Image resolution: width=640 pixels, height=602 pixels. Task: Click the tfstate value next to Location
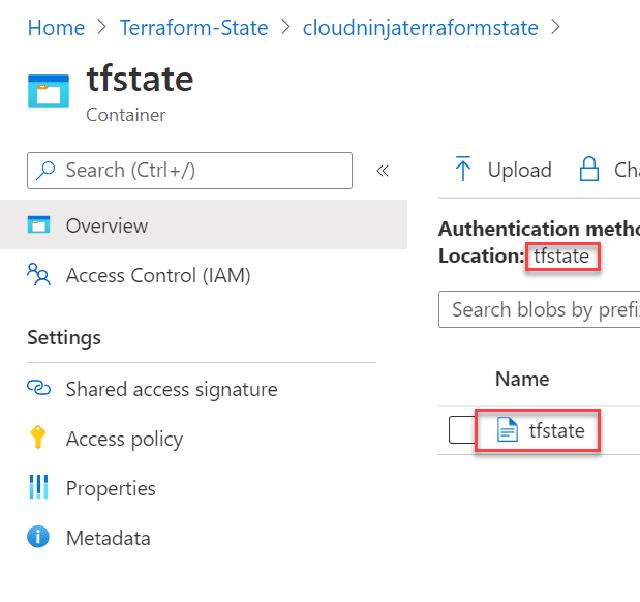click(561, 256)
